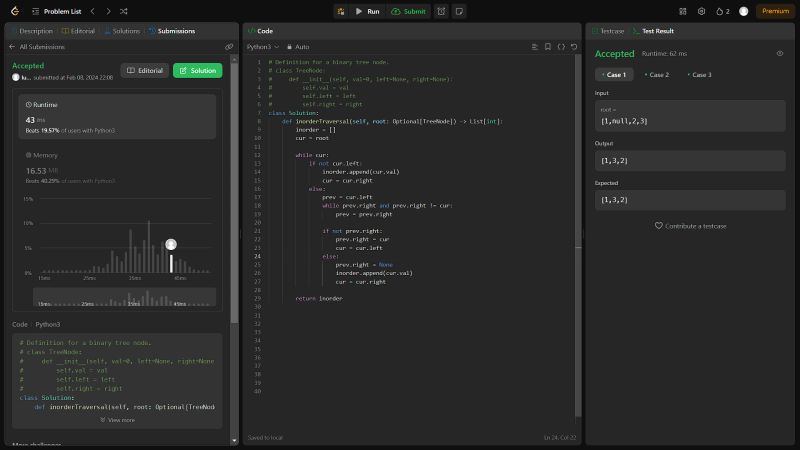Image resolution: width=800 pixels, height=450 pixels.
Task: Expand code with View more
Action: click(118, 420)
